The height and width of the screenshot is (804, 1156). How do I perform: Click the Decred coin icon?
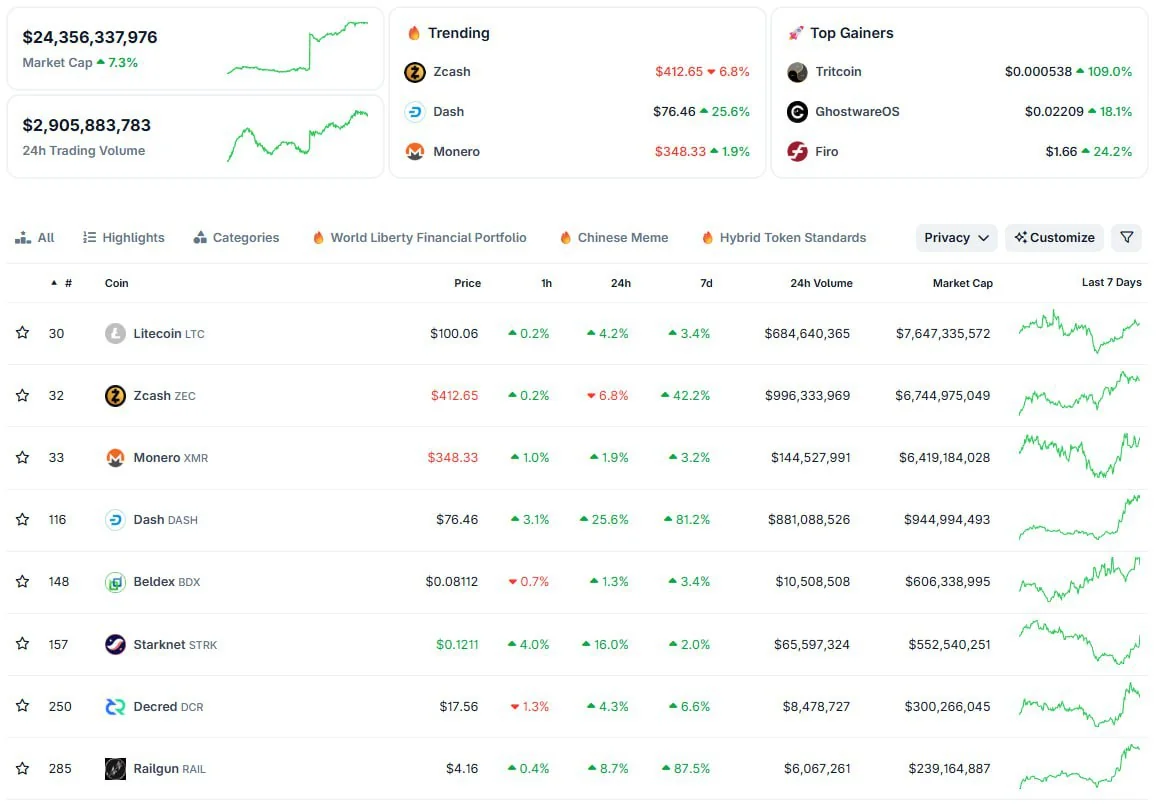[x=115, y=707]
